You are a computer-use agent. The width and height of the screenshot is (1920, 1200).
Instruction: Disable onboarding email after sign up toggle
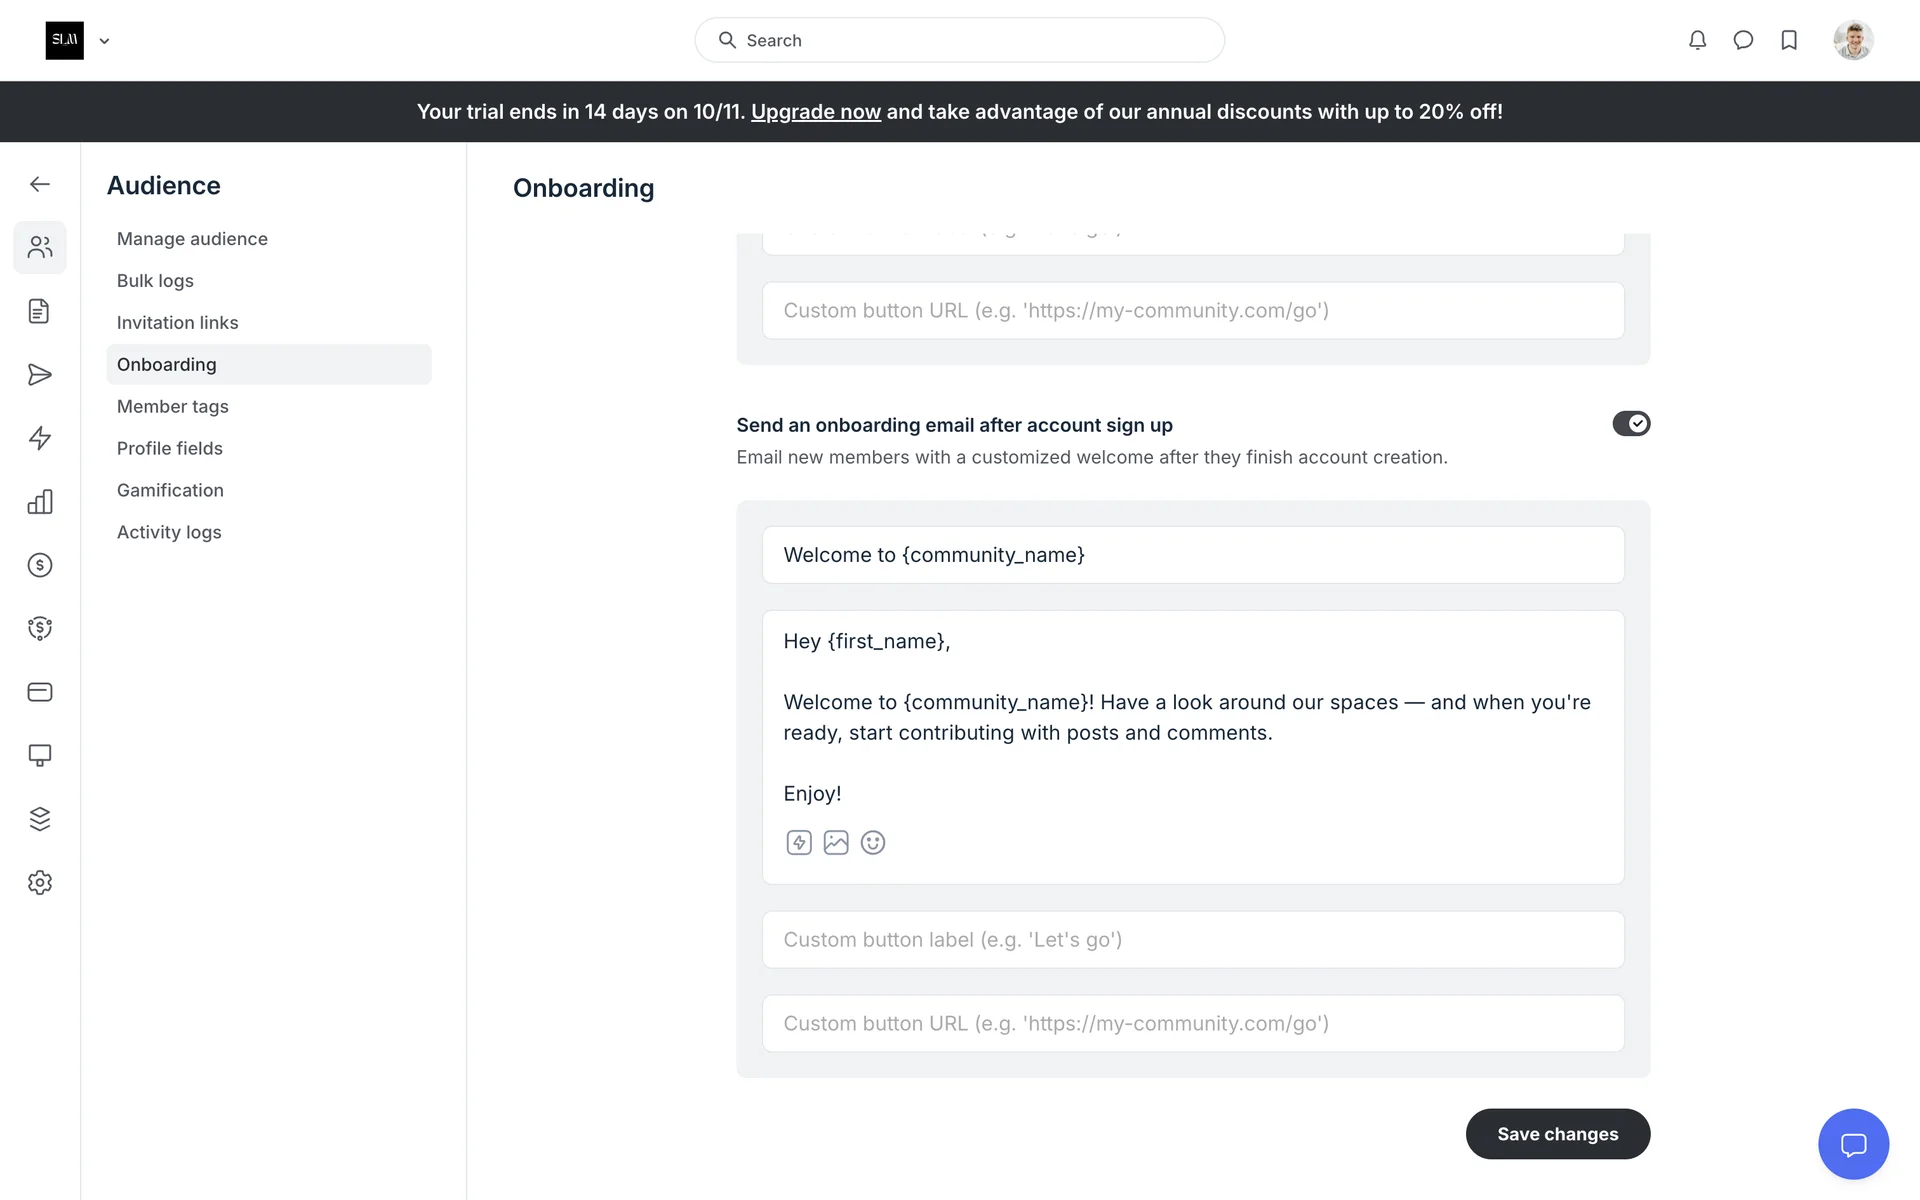pyautogui.click(x=1631, y=424)
